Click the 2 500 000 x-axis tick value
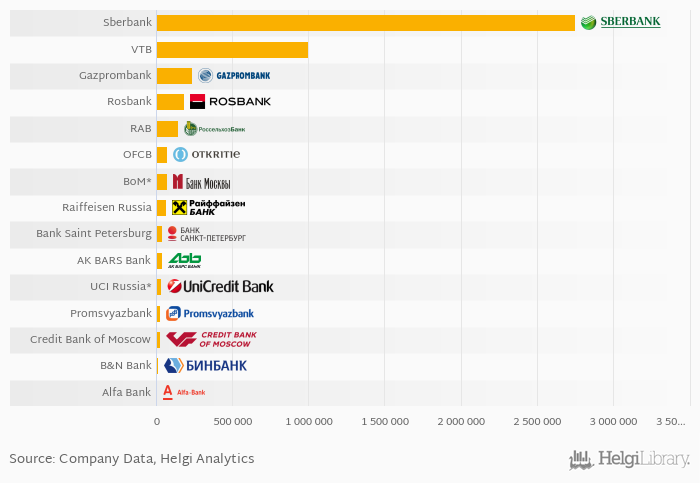Screen dimensions: 700x483 tap(538, 421)
